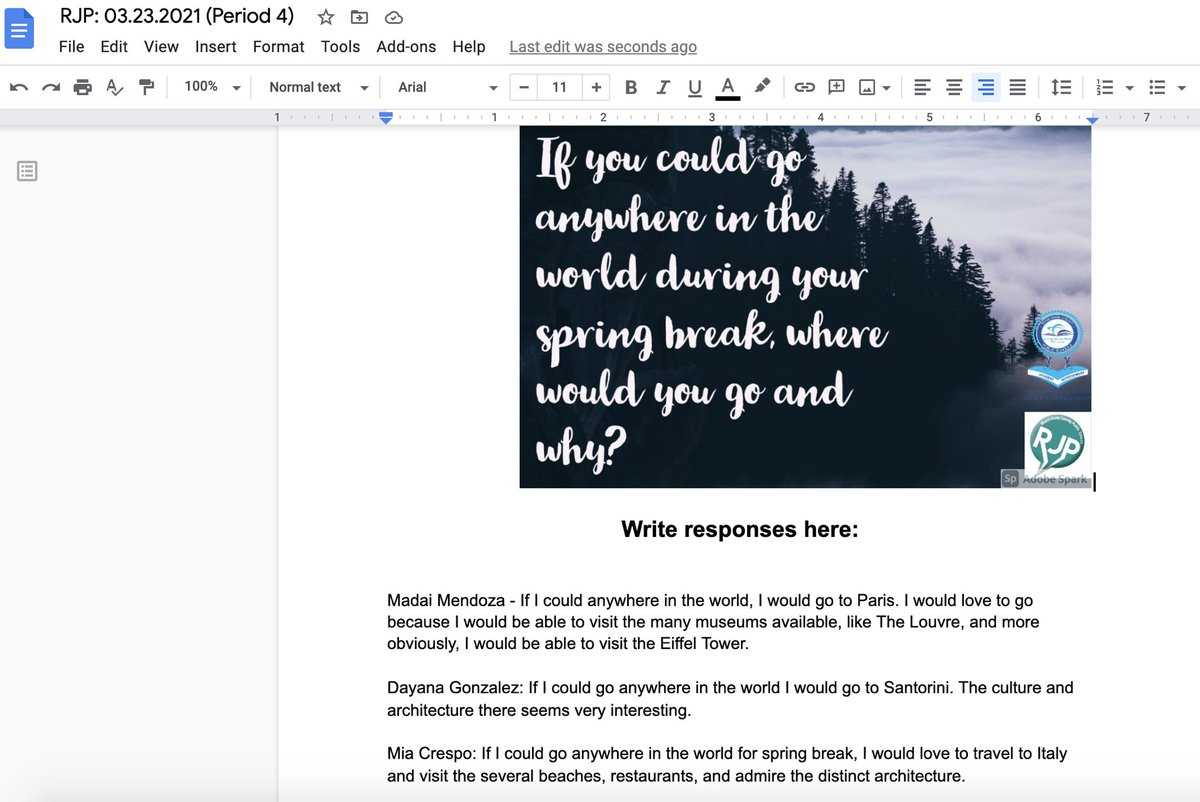
Task: Open the Insert menu
Action: tap(216, 47)
